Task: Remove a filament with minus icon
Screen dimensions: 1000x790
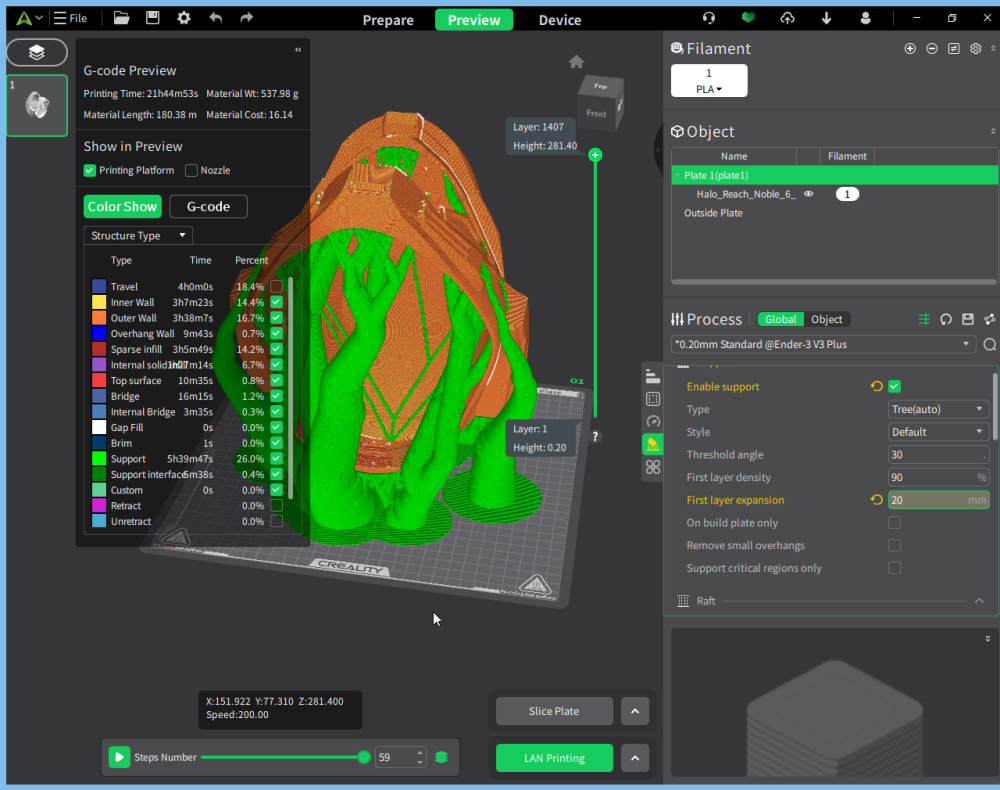Action: (x=932, y=48)
